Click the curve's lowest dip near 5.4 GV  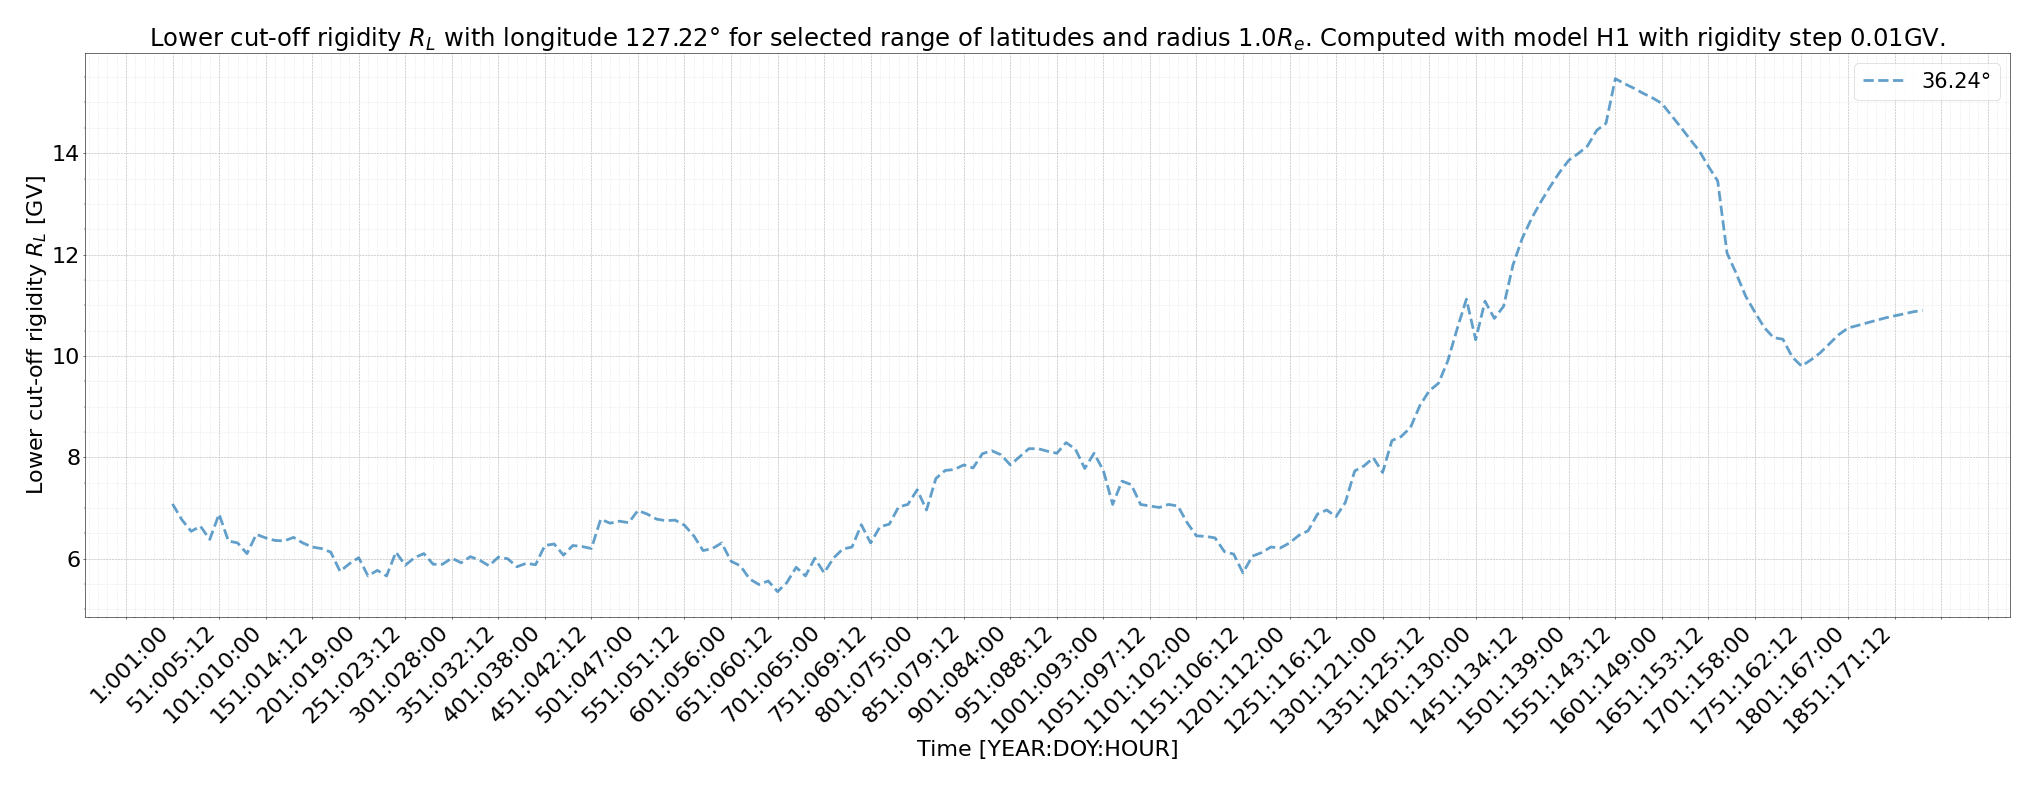(777, 591)
